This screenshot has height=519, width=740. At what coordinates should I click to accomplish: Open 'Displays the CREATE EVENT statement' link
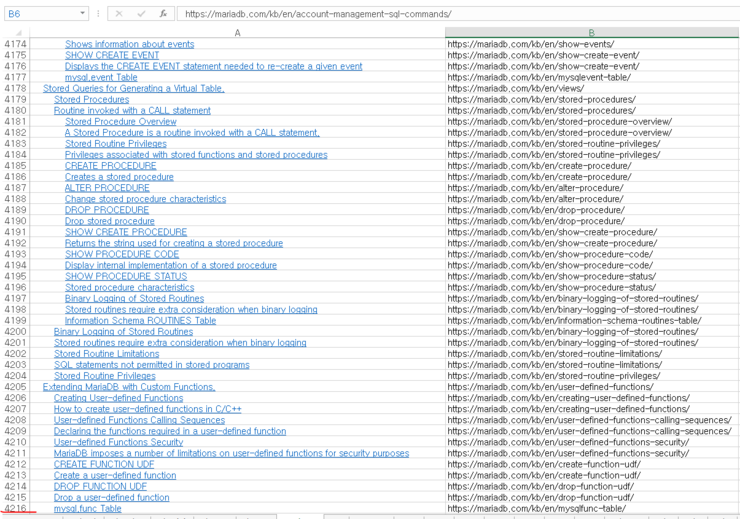213,66
